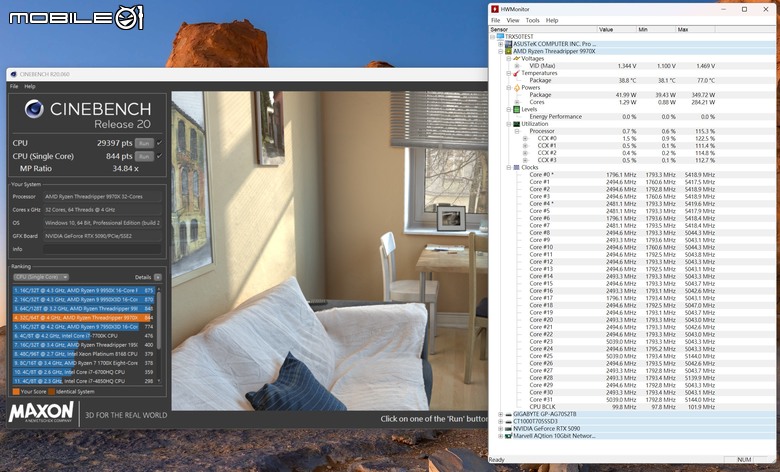Click the Cinebench sphere logo
This screenshot has width=780, height=472.
point(34,109)
